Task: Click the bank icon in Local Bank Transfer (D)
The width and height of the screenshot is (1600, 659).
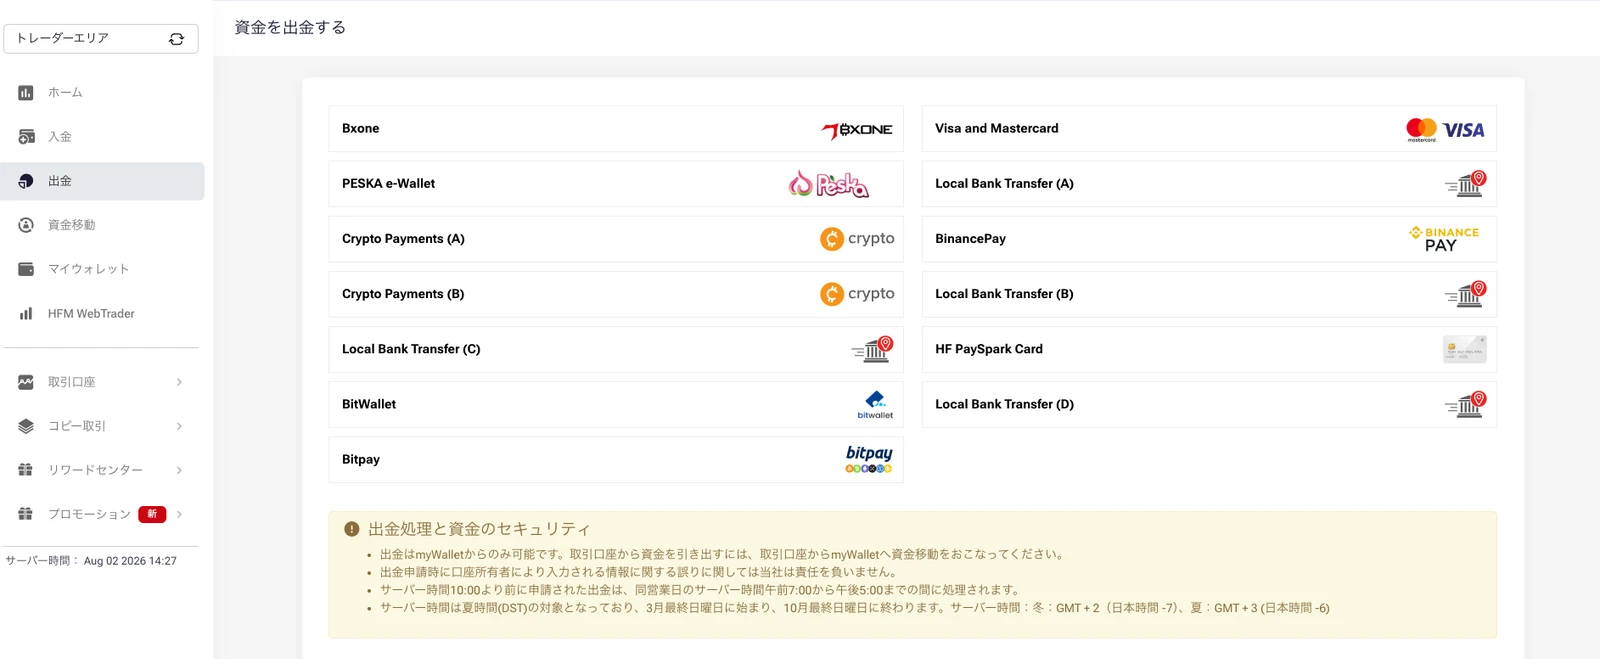Action: [x=1466, y=404]
